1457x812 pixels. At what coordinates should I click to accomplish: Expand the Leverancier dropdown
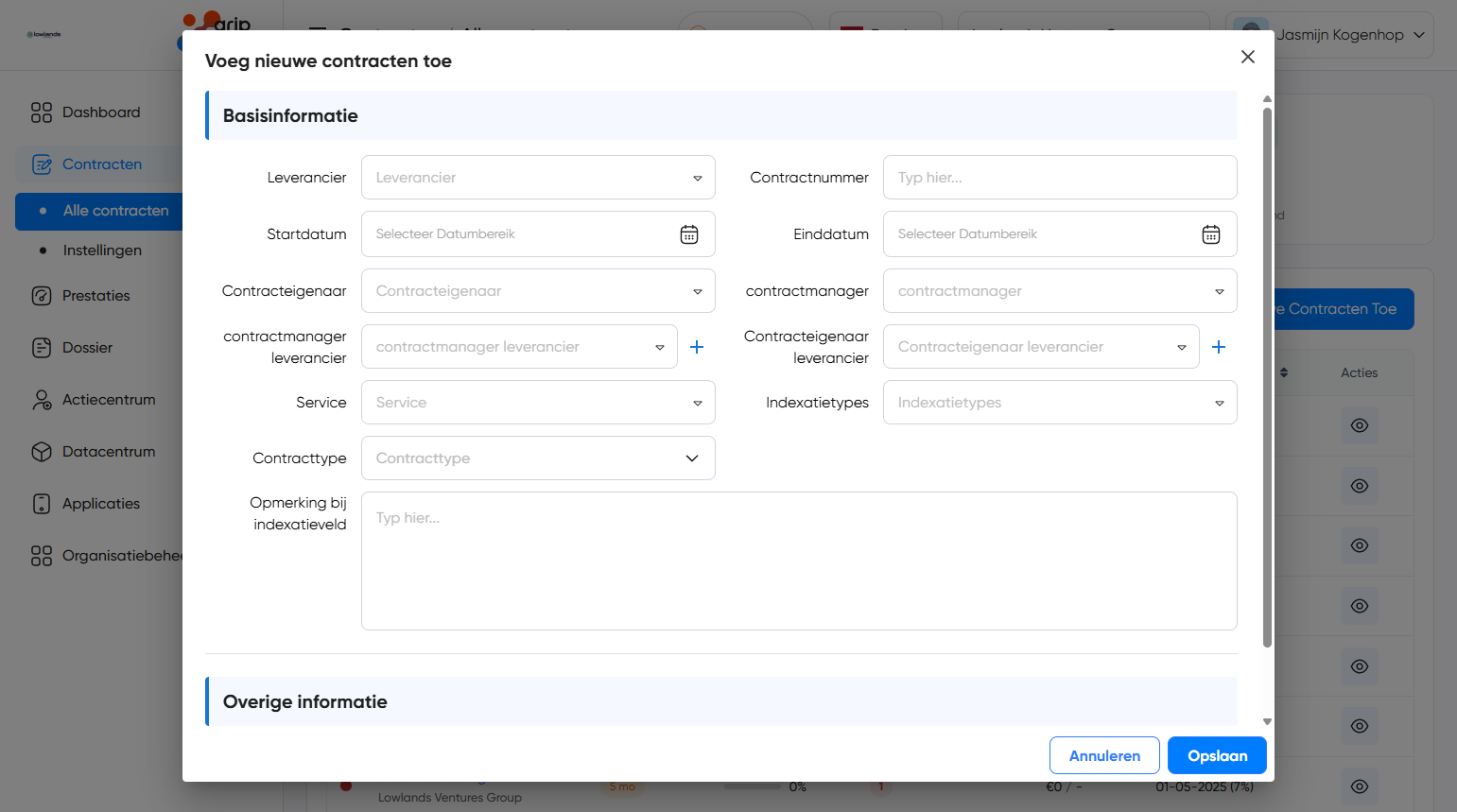coord(538,177)
